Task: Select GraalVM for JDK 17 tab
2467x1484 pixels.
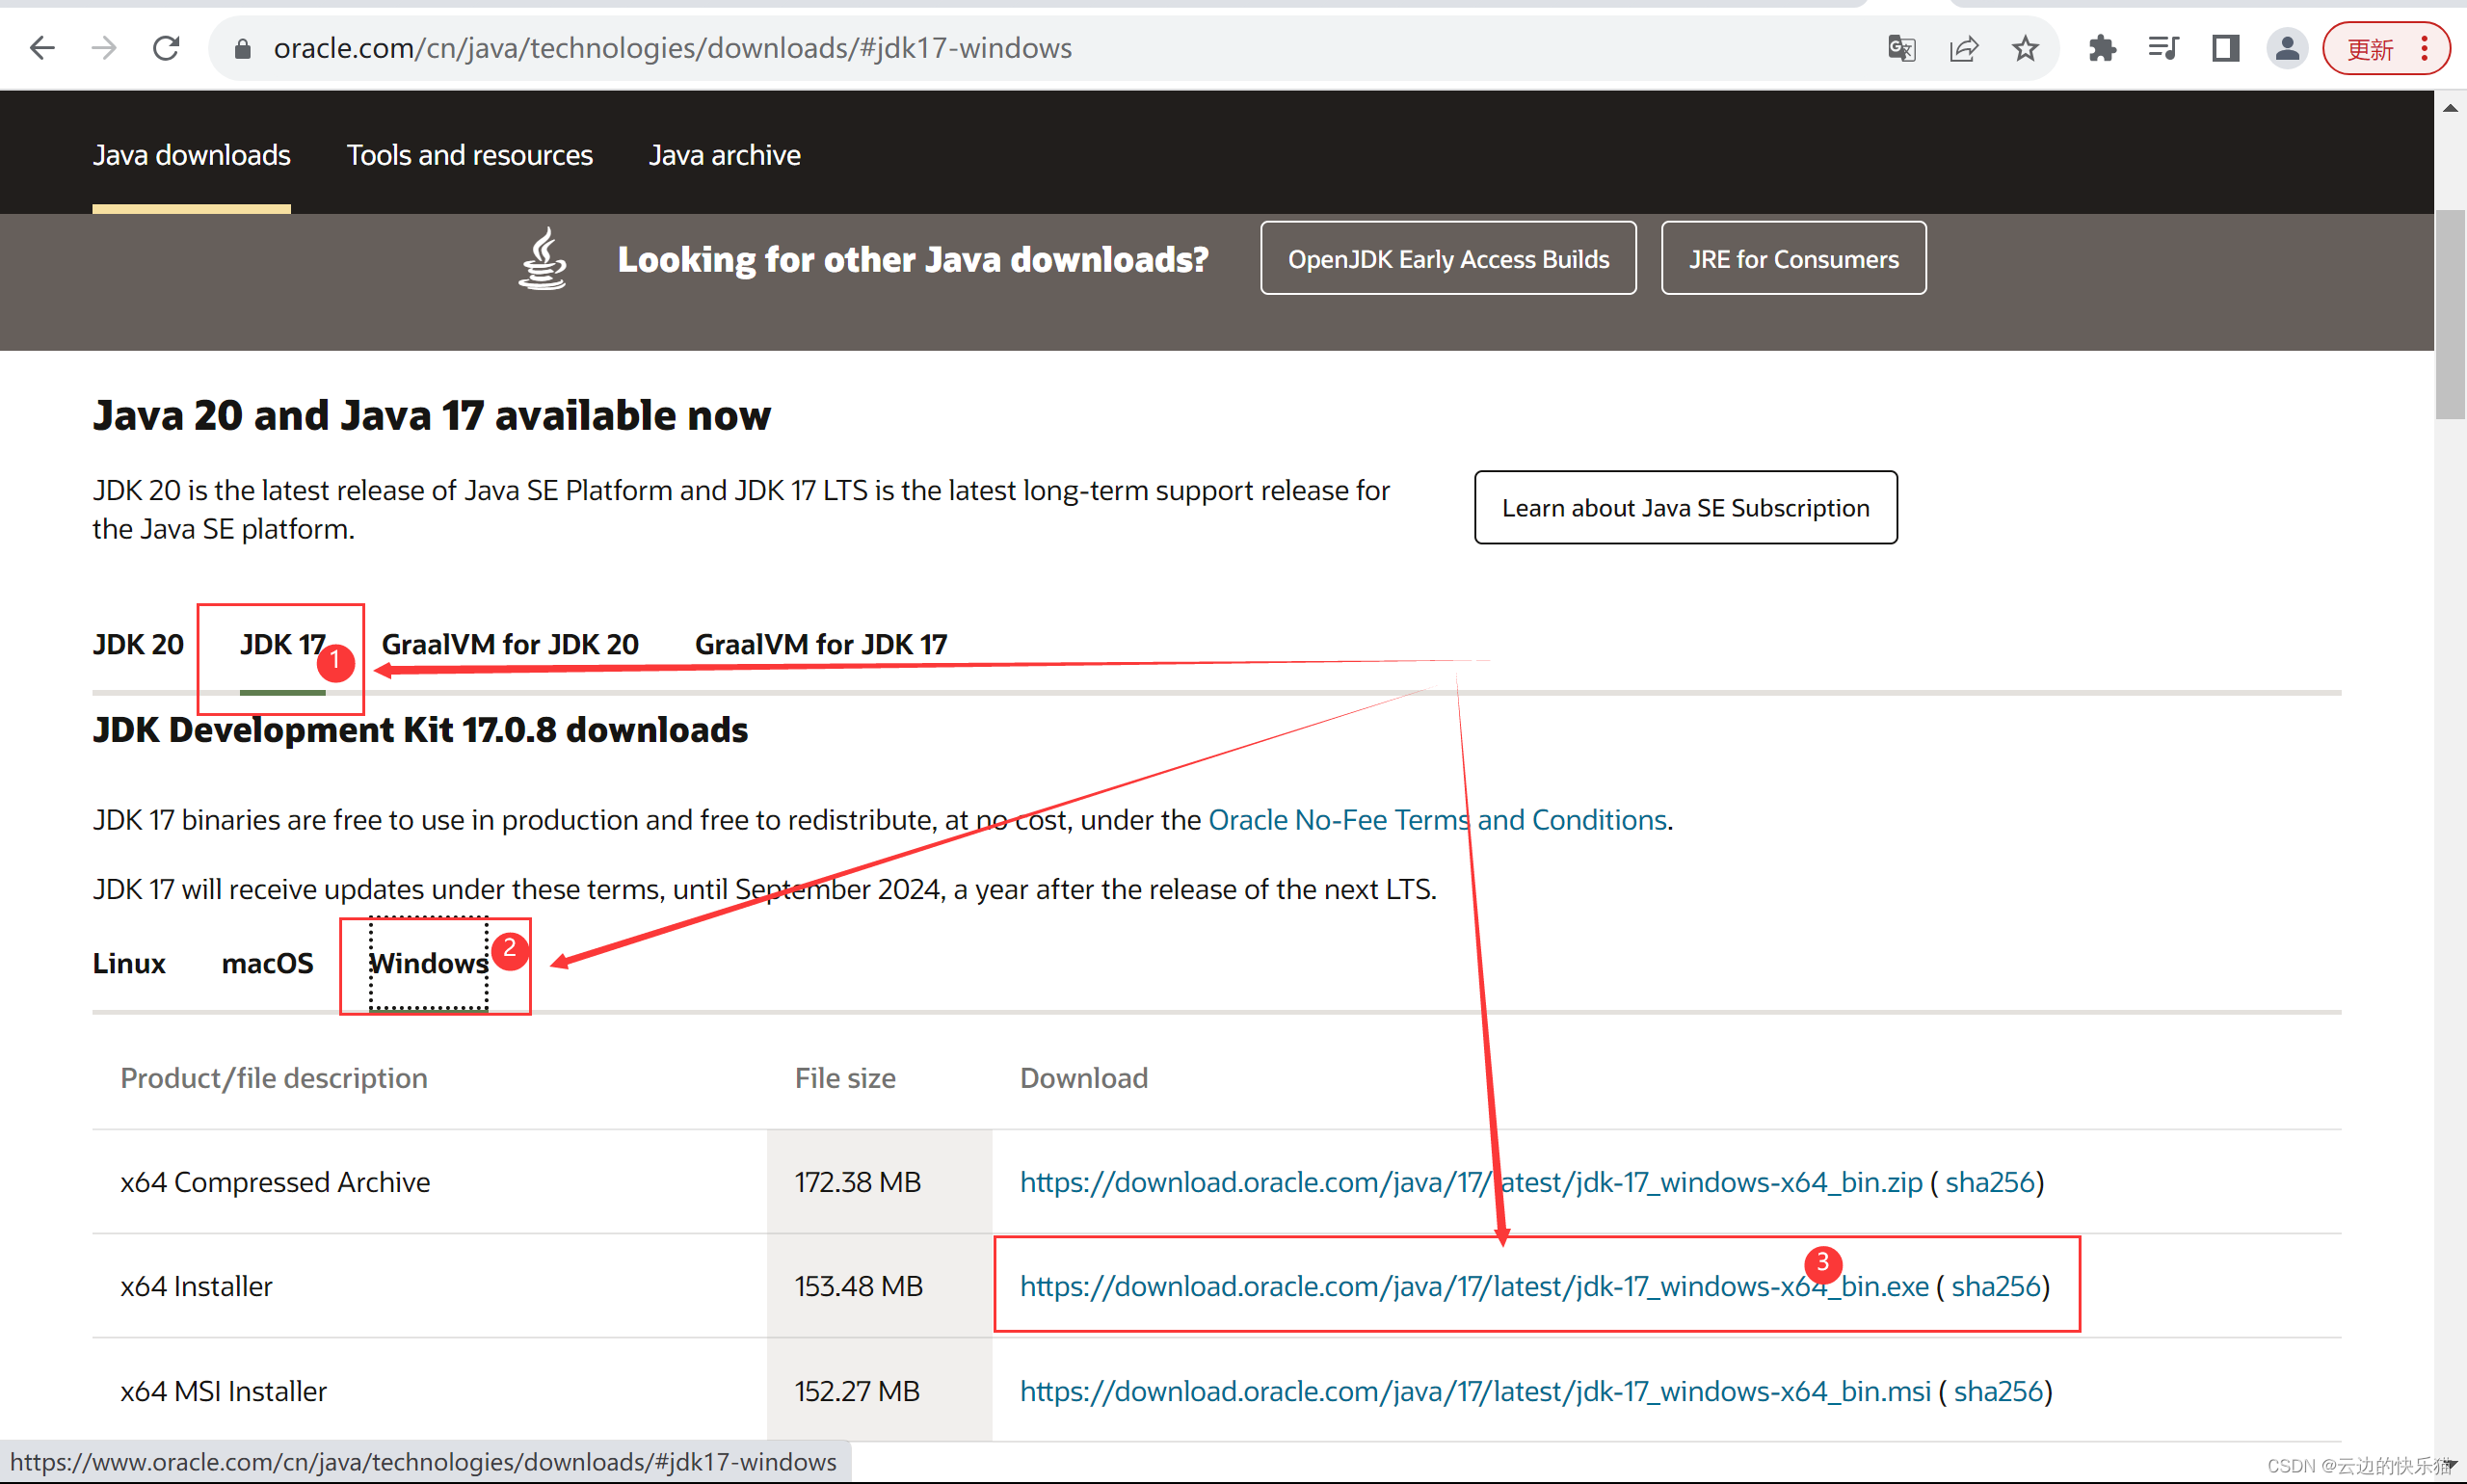Action: pos(820,644)
